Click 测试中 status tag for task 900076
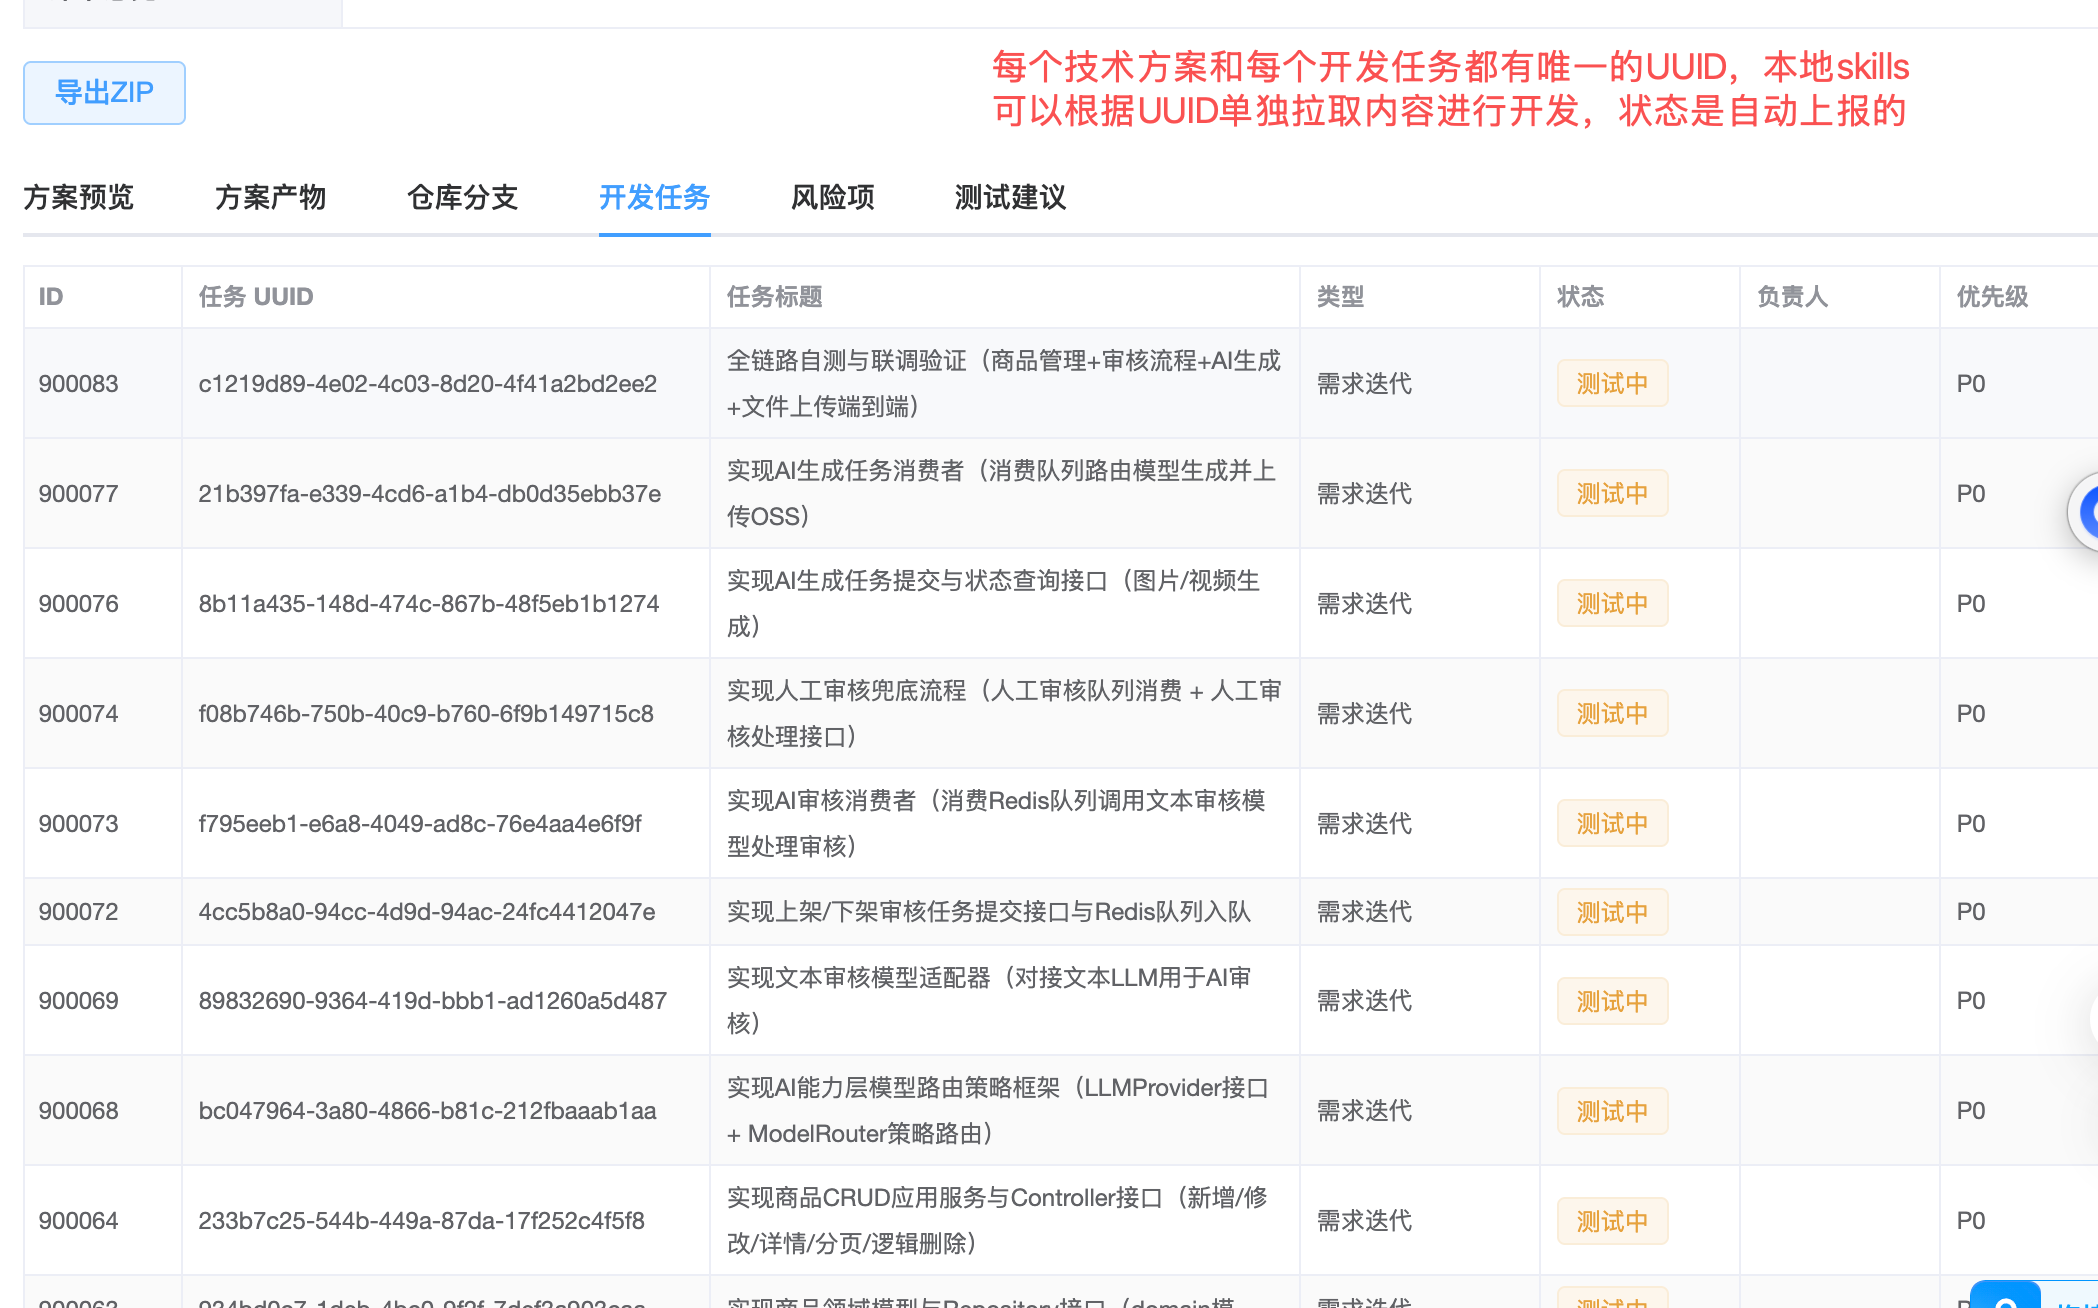This screenshot has height=1308, width=2098. (x=1613, y=604)
